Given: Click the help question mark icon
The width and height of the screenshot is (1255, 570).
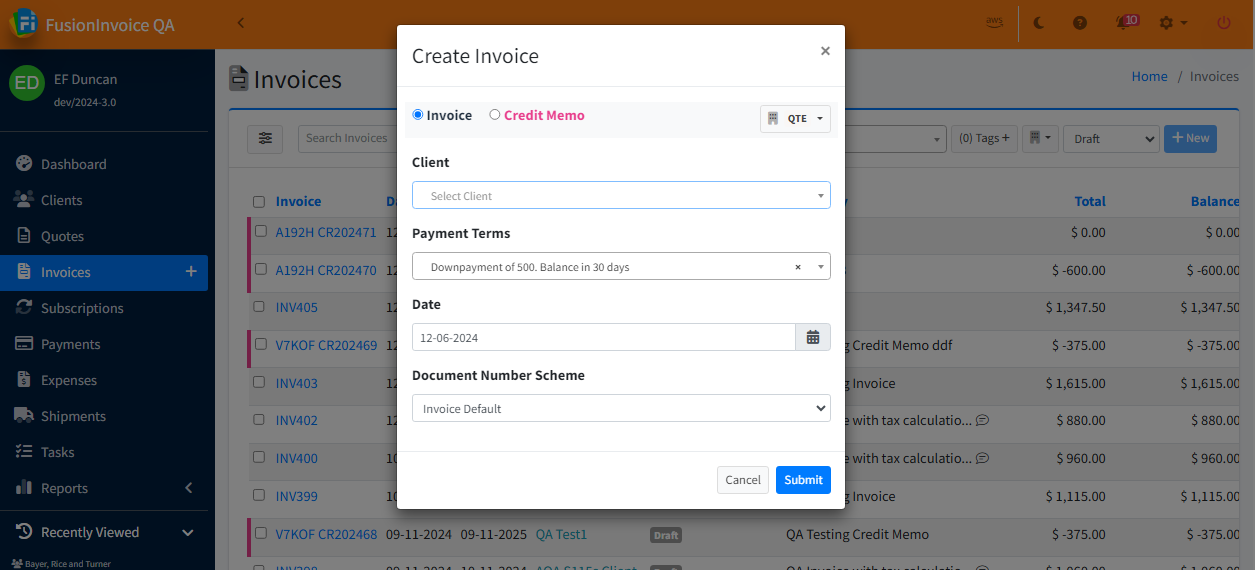Looking at the screenshot, I should tap(1080, 23).
